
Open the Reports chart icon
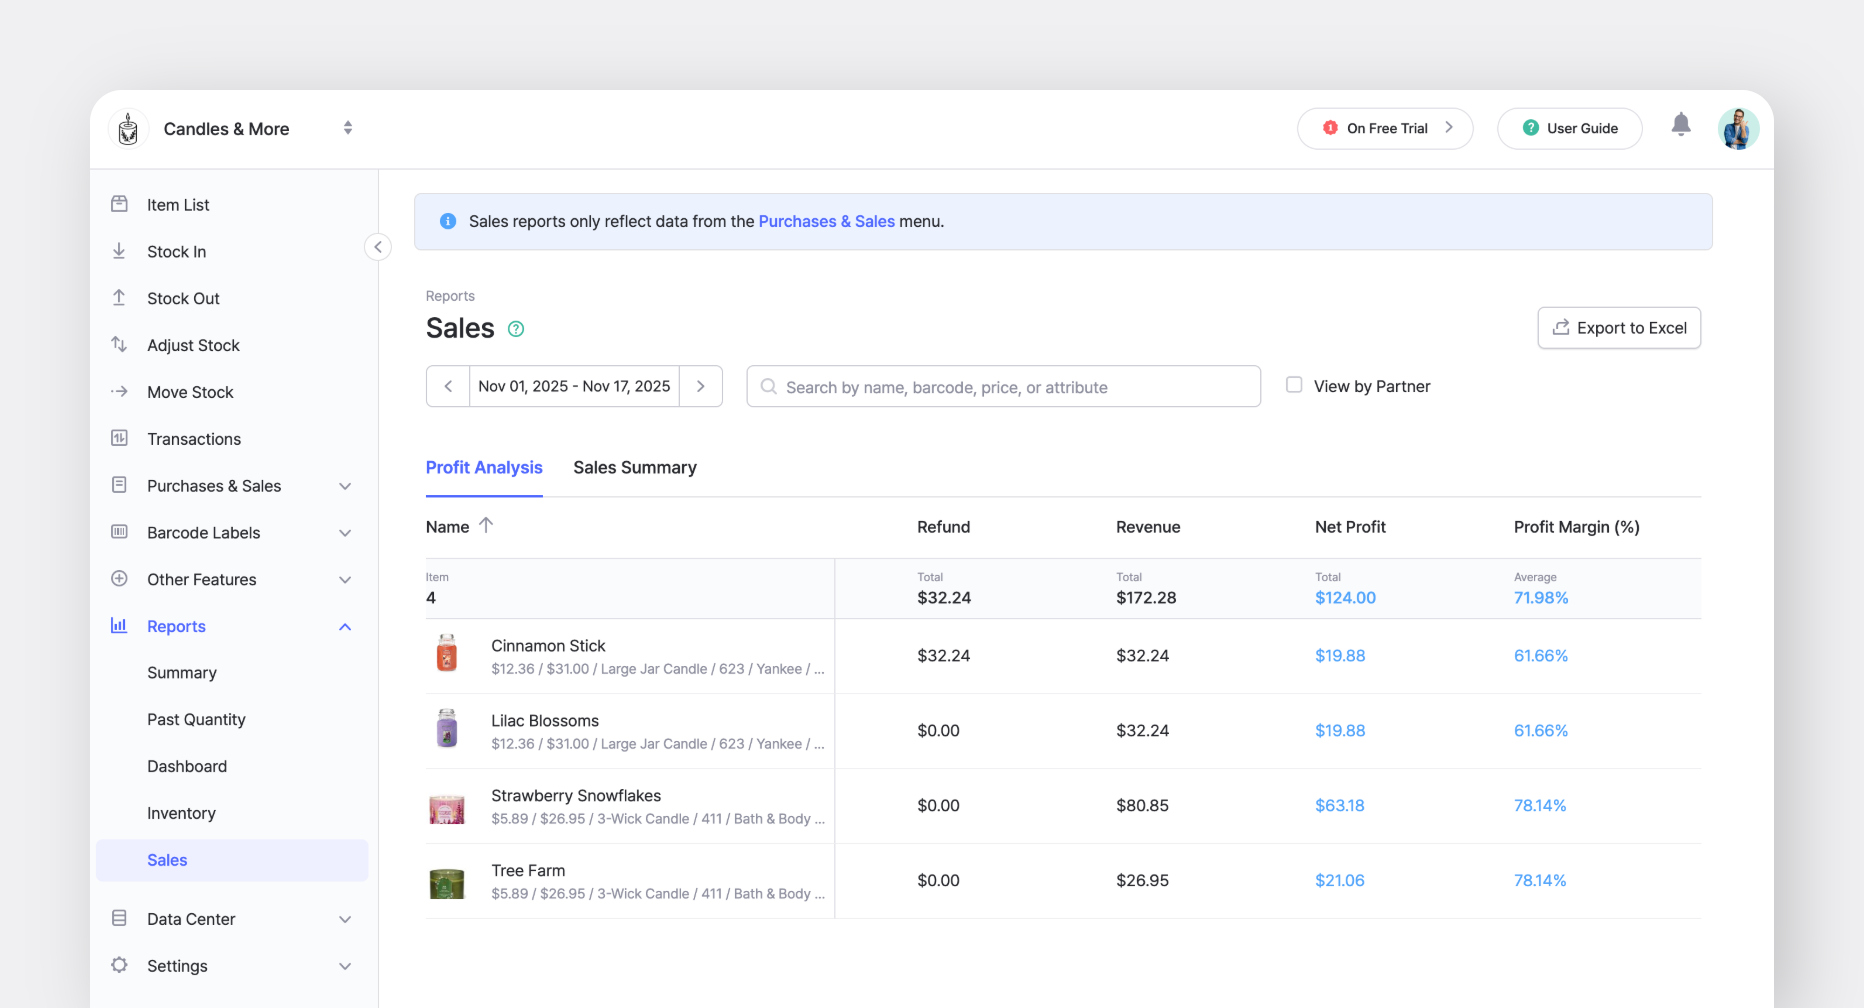pyautogui.click(x=118, y=626)
